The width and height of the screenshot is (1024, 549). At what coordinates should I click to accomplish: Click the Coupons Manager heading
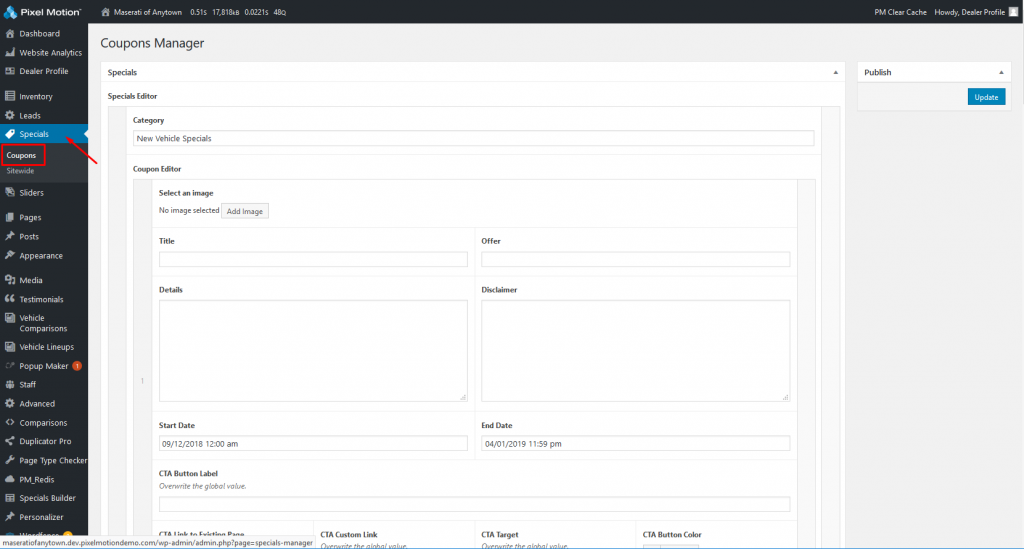click(152, 43)
